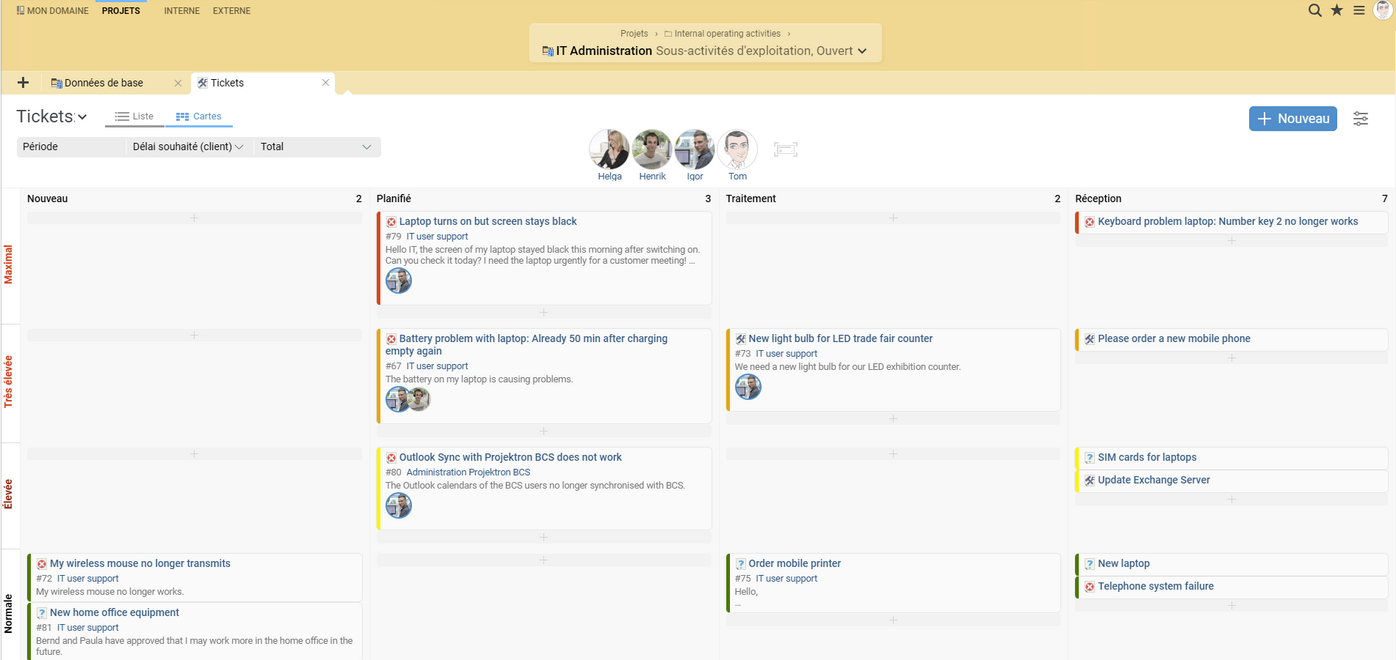Add ticket in Nouveau Maximal cell
The image size is (1396, 660).
[x=195, y=218]
